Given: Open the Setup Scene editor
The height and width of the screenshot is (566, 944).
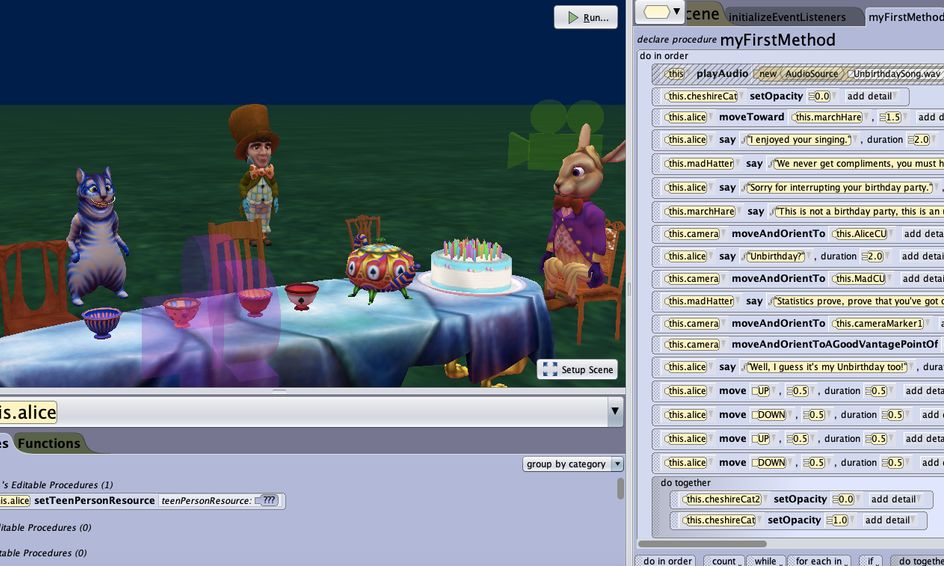Looking at the screenshot, I should click(577, 369).
